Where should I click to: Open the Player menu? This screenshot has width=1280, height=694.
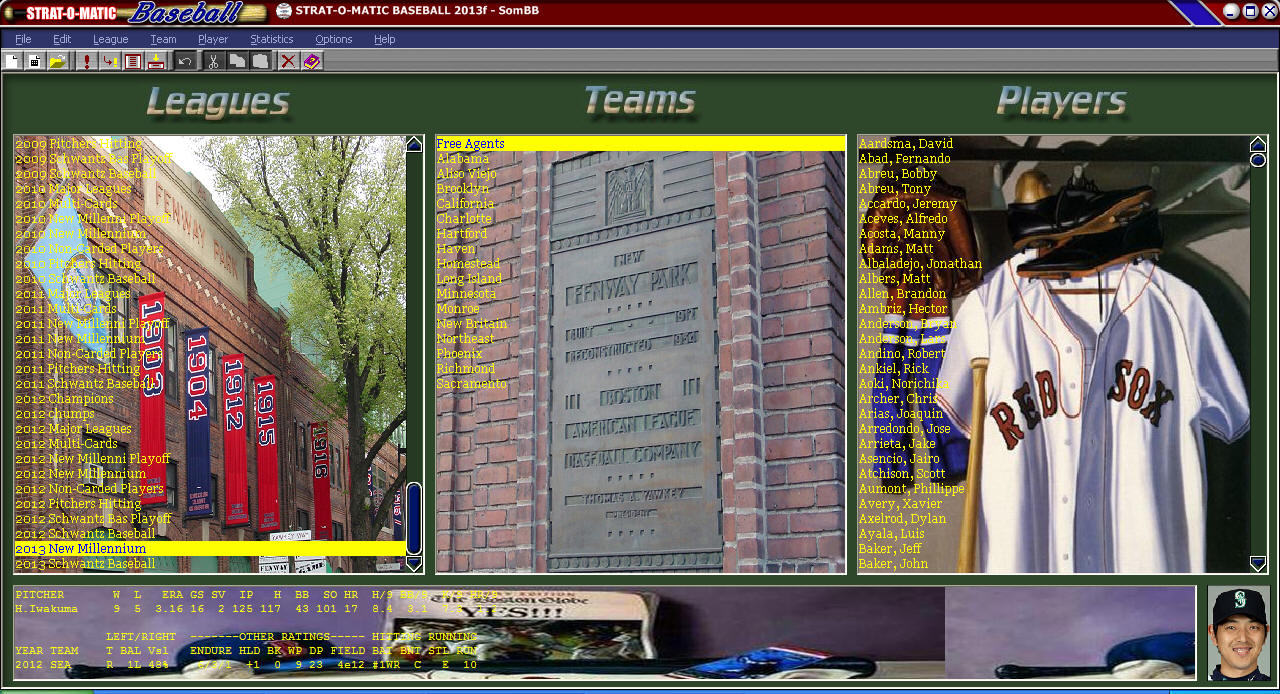(213, 39)
